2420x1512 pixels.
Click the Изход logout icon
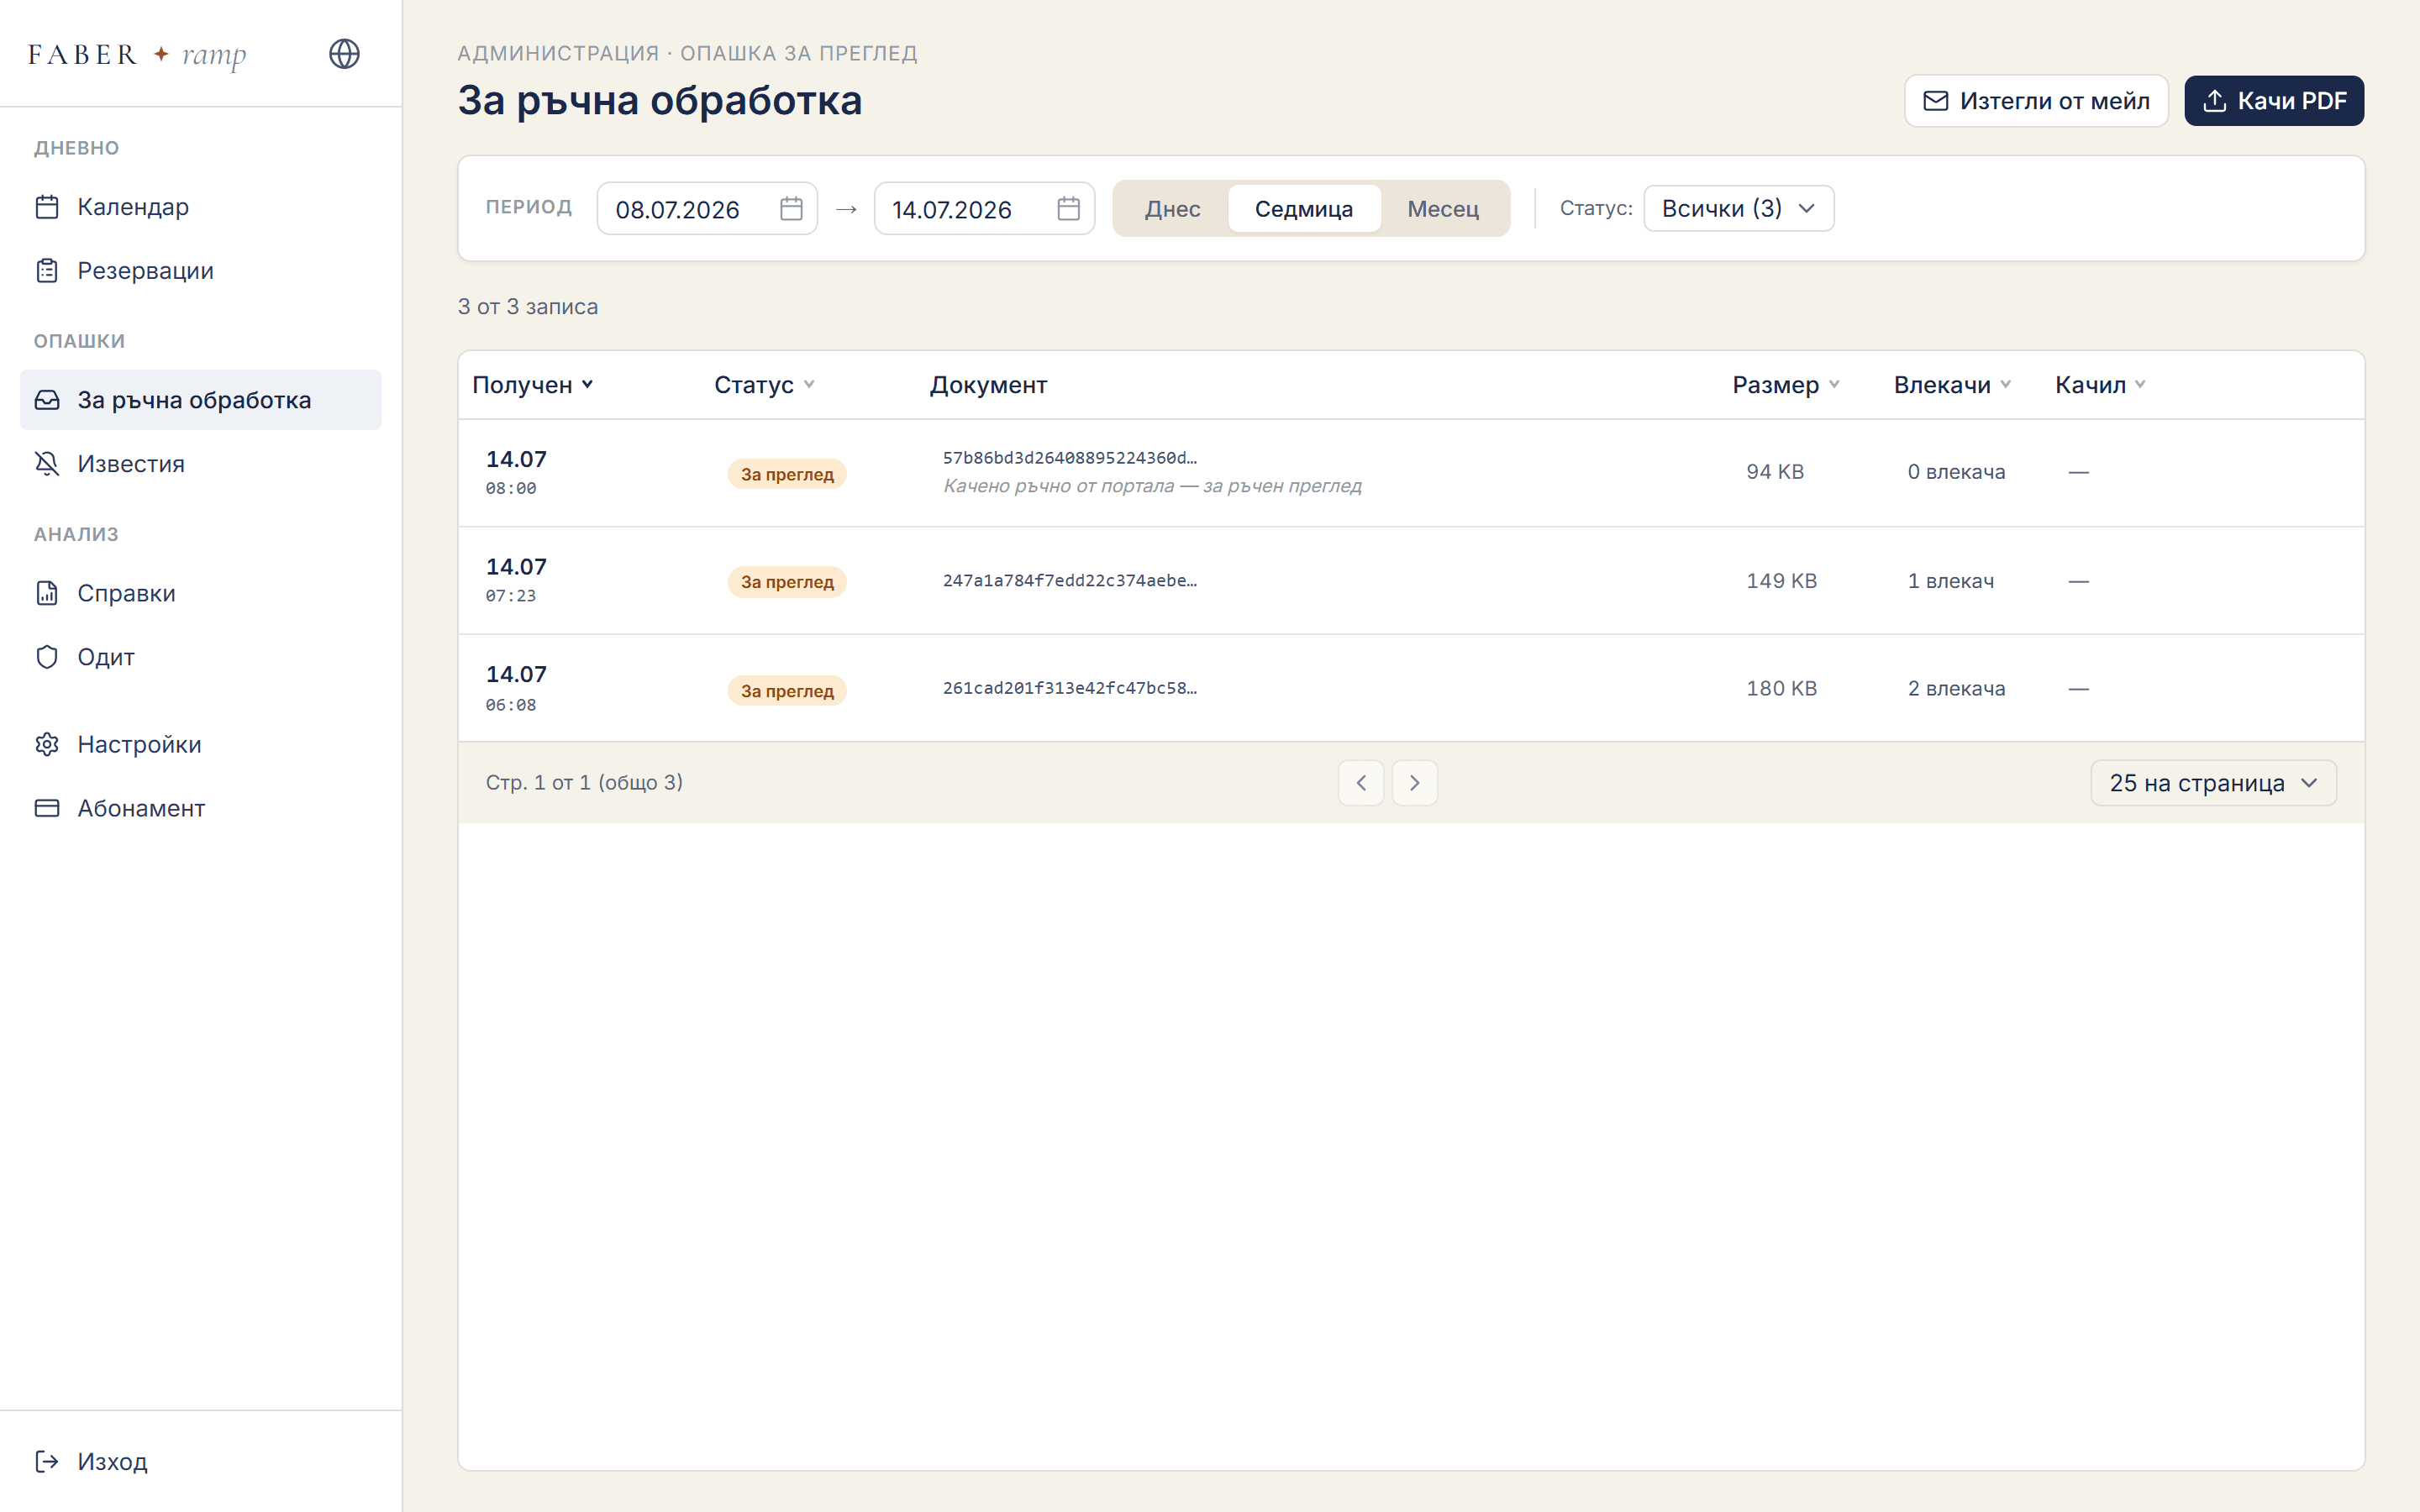47,1461
